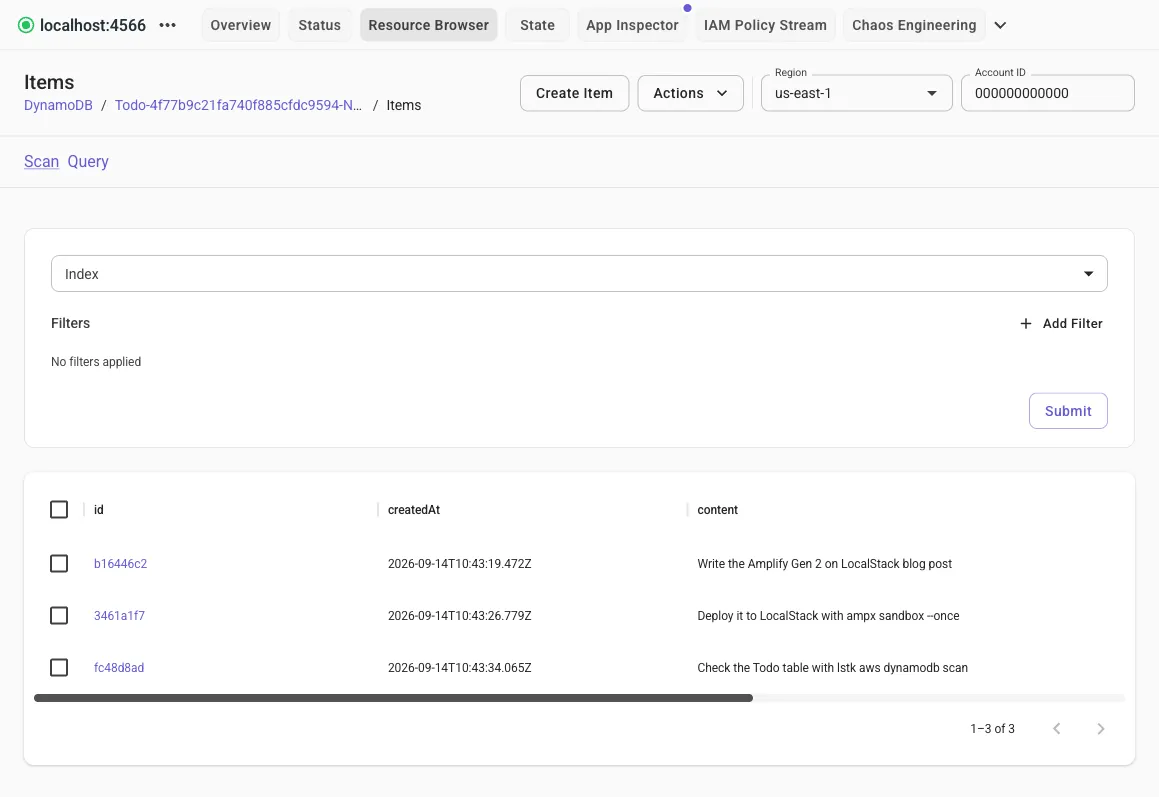
Task: Click the '1–3 of 3' pagination text
Action: click(x=992, y=729)
